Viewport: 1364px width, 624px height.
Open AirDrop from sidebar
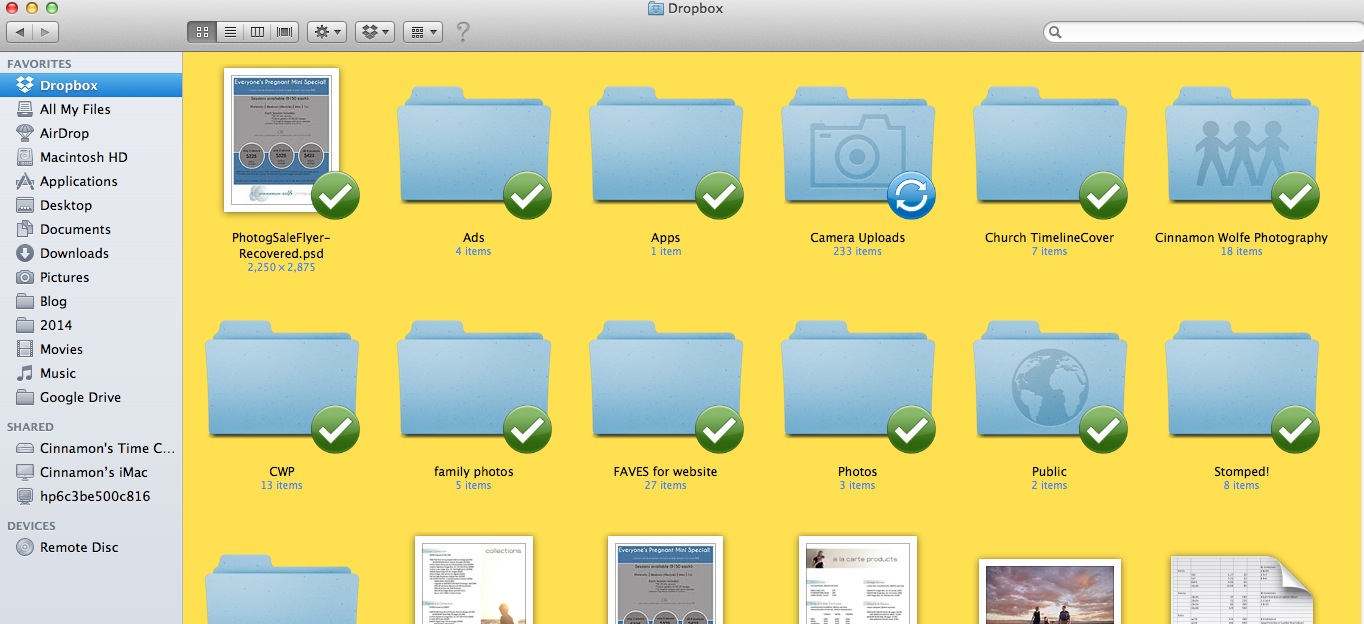pyautogui.click(x=91, y=133)
